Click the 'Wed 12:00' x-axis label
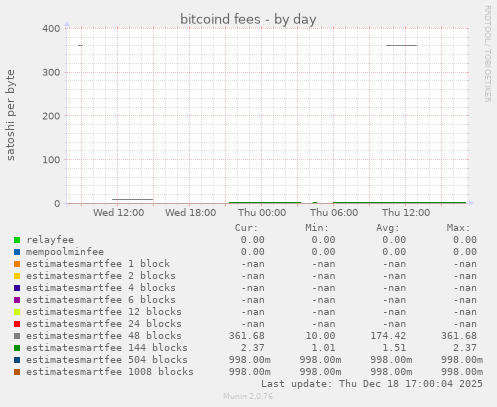 (x=119, y=213)
